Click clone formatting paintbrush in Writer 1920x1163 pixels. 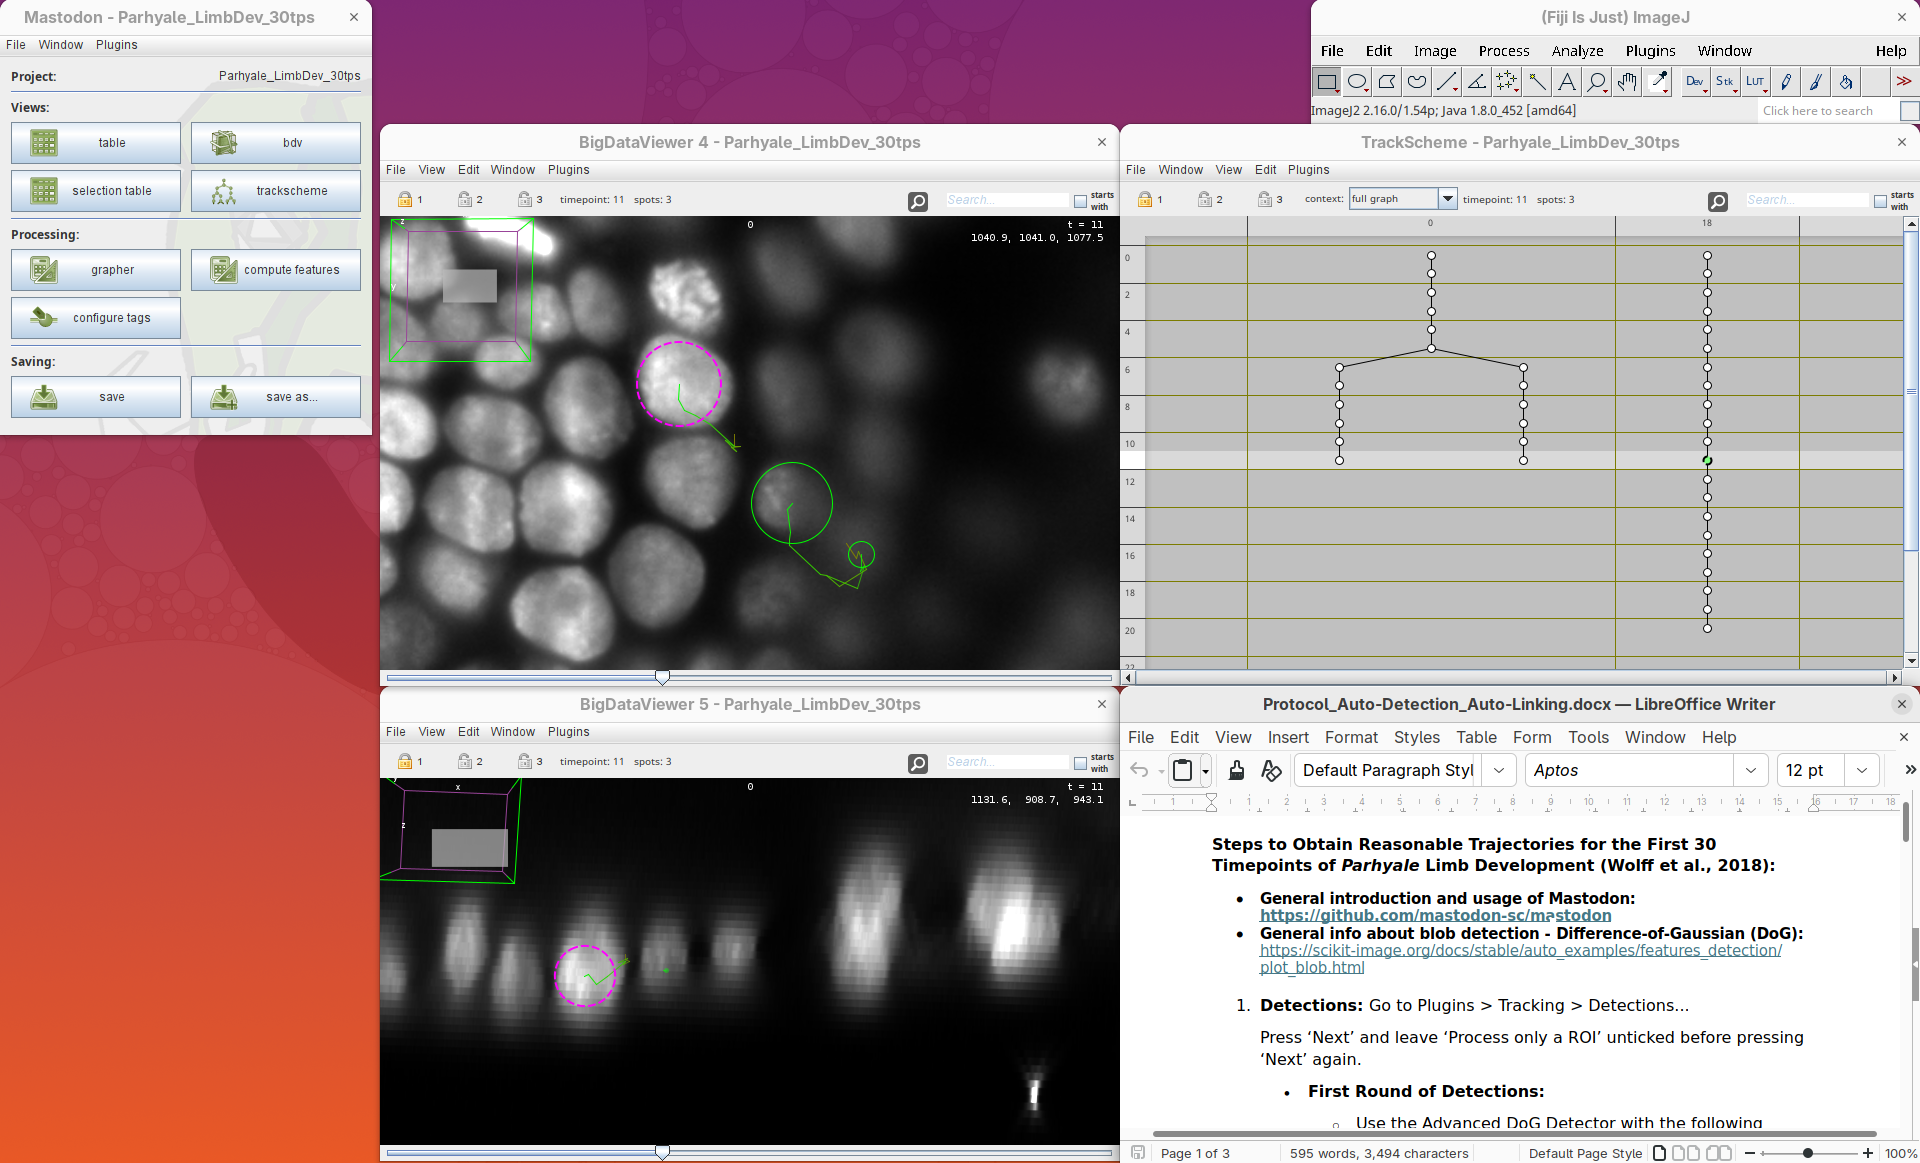point(1236,770)
